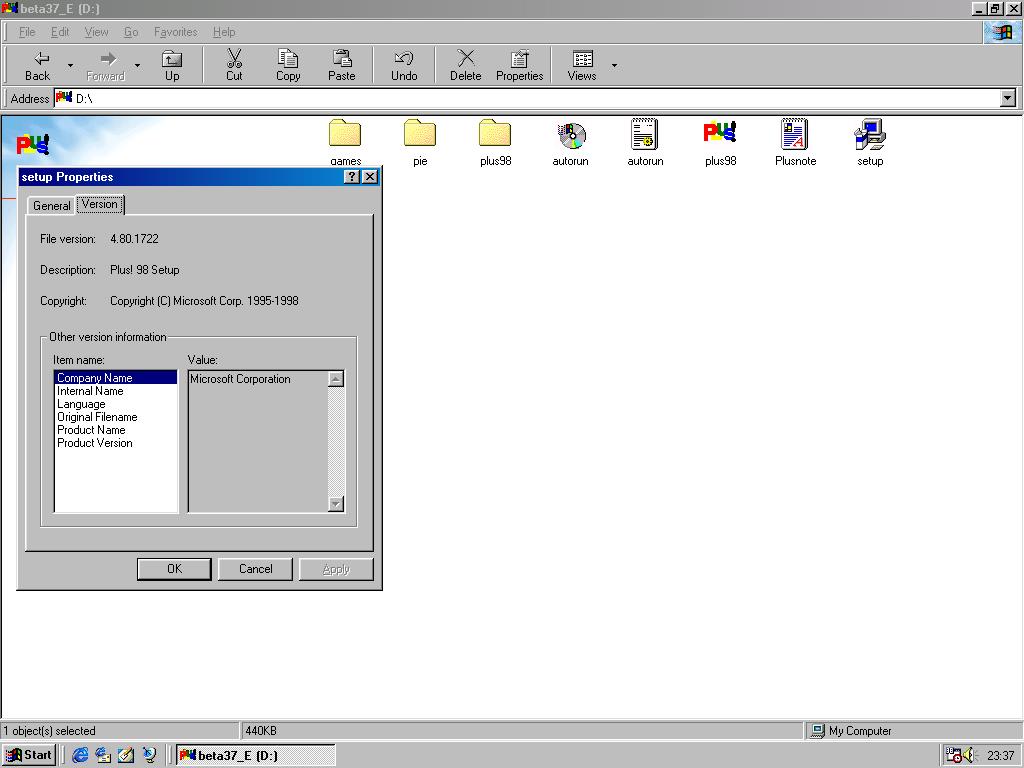Open the Back history dropdown arrow

(71, 65)
